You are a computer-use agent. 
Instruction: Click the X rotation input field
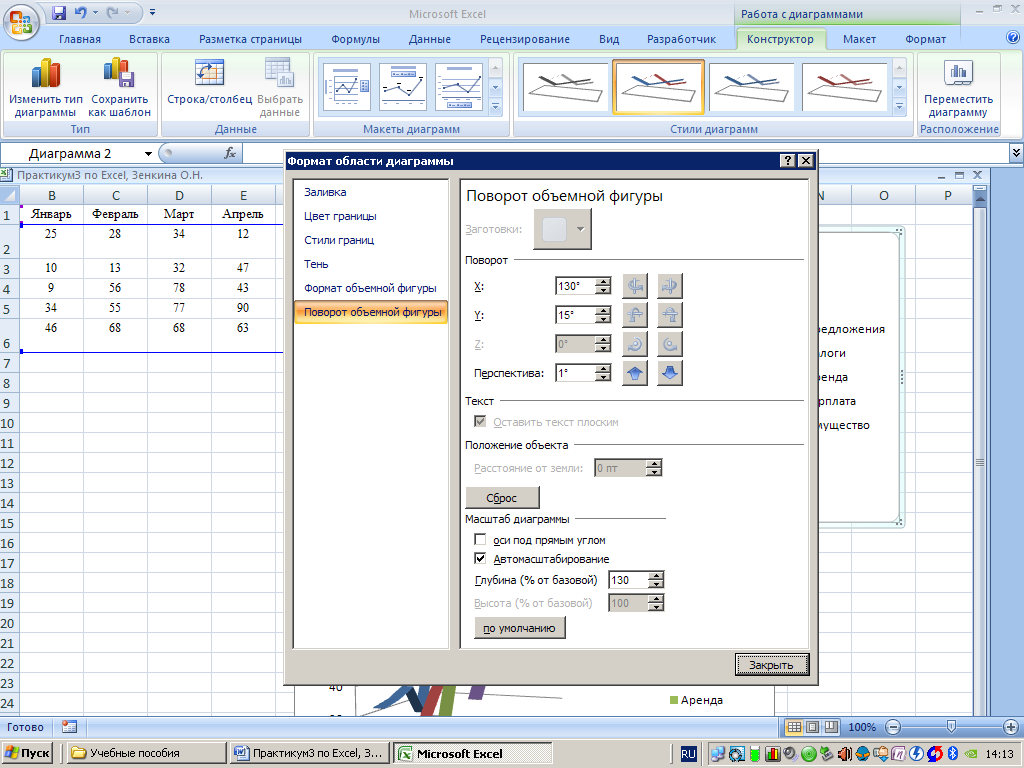point(575,286)
